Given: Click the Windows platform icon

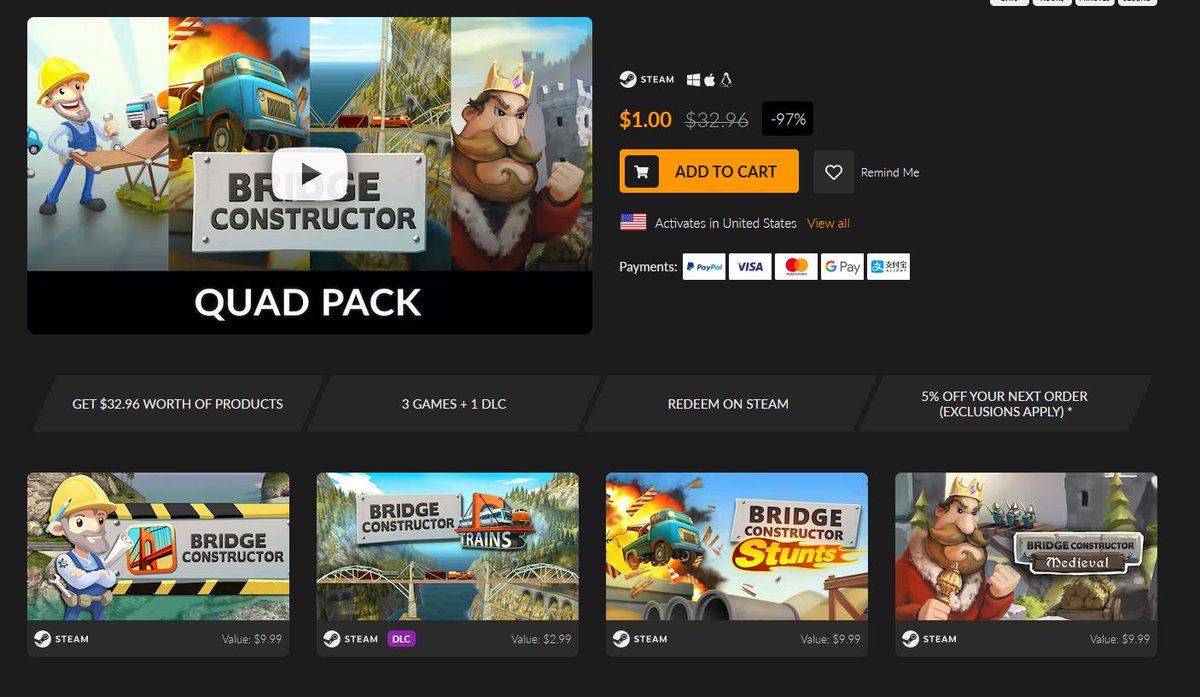Looking at the screenshot, I should coord(694,79).
